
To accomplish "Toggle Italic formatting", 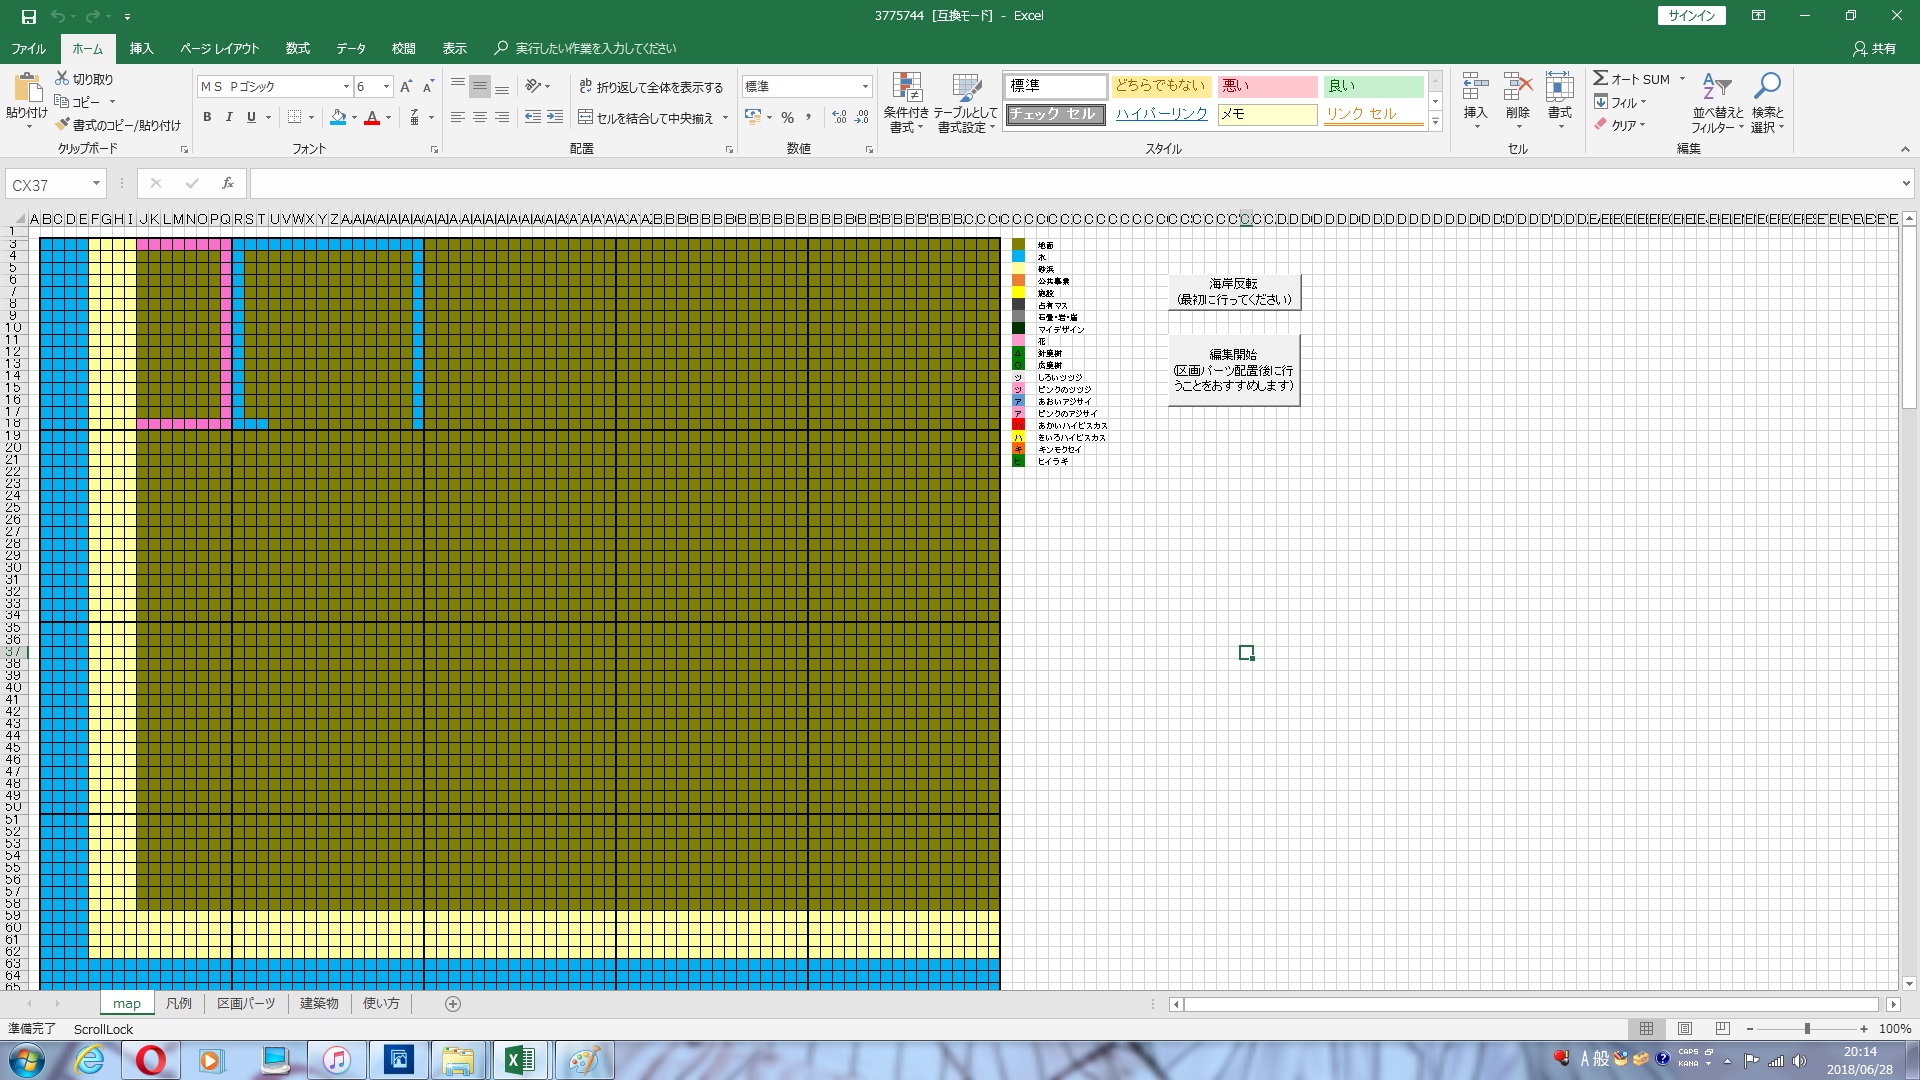I will pos(229,118).
